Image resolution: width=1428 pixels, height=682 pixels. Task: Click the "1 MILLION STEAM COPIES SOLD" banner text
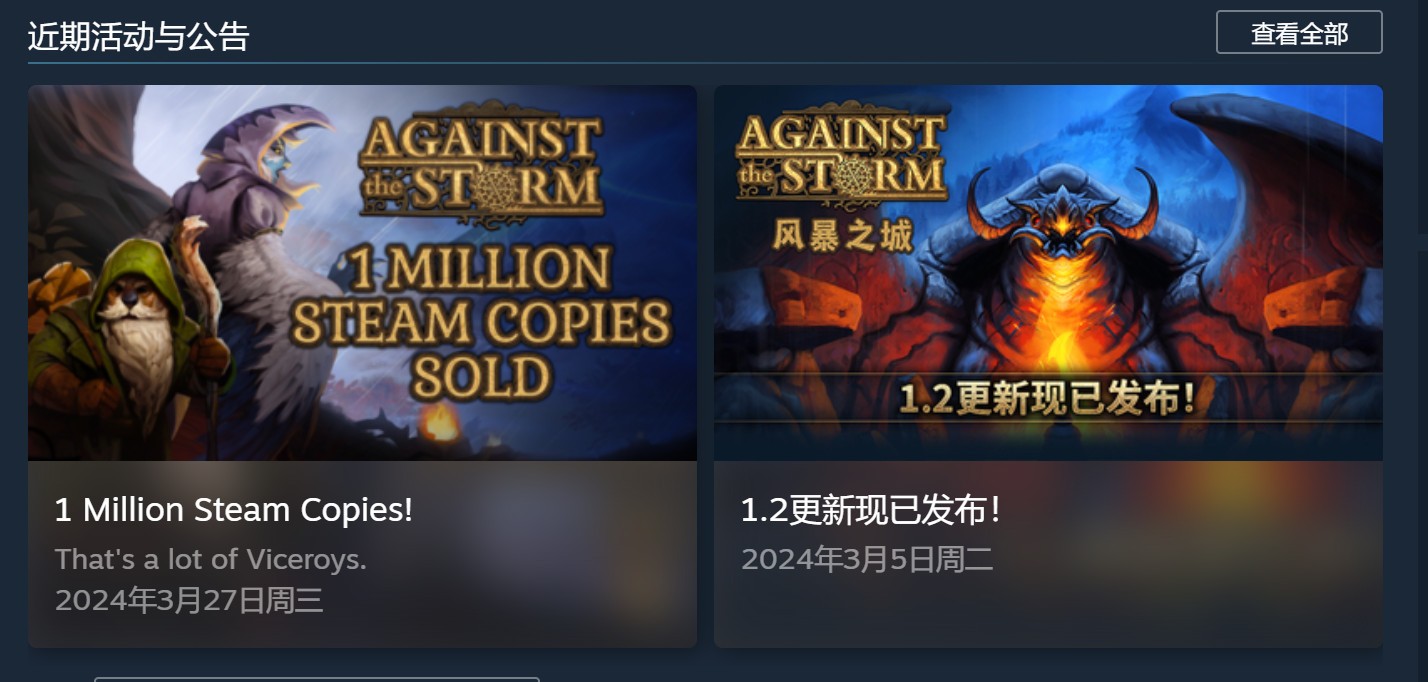point(483,322)
